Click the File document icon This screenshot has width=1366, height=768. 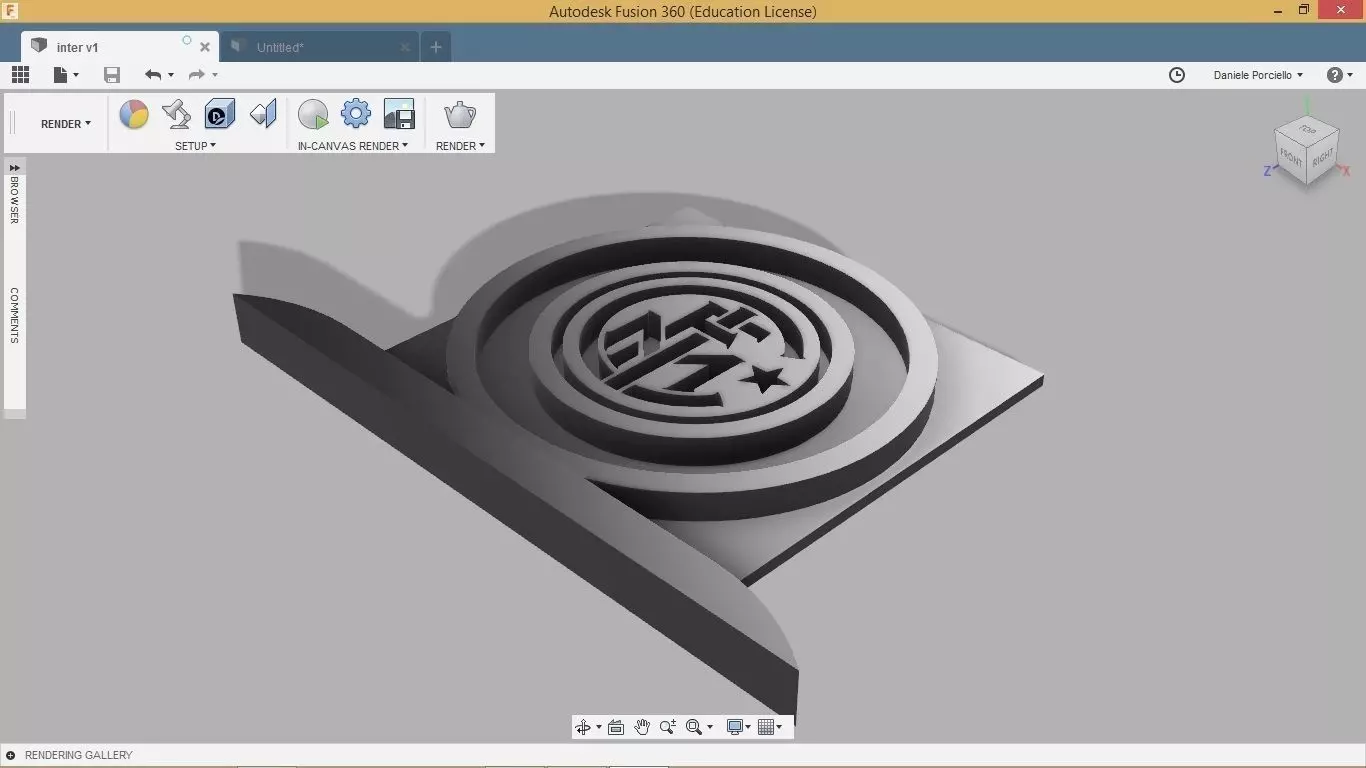tap(61, 75)
